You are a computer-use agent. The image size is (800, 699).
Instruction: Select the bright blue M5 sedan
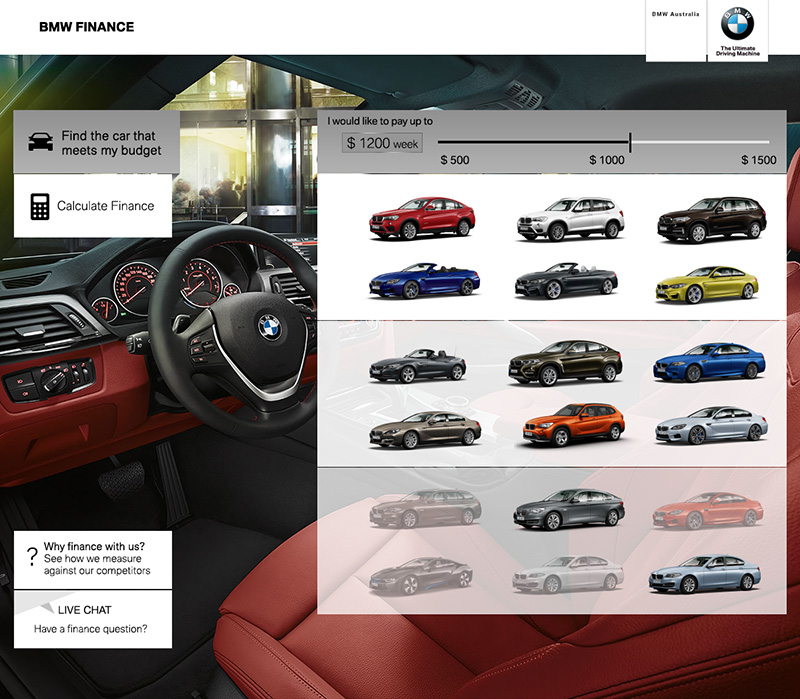point(709,363)
